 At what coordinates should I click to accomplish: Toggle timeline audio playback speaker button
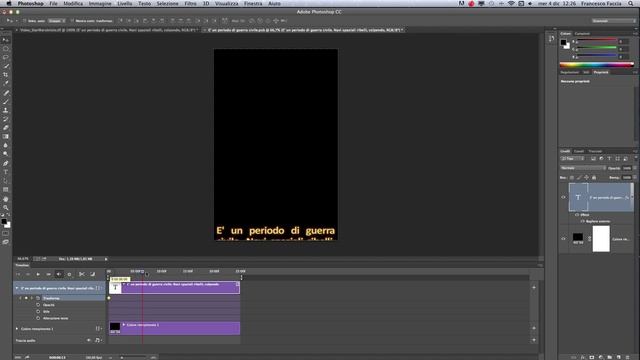(x=59, y=274)
